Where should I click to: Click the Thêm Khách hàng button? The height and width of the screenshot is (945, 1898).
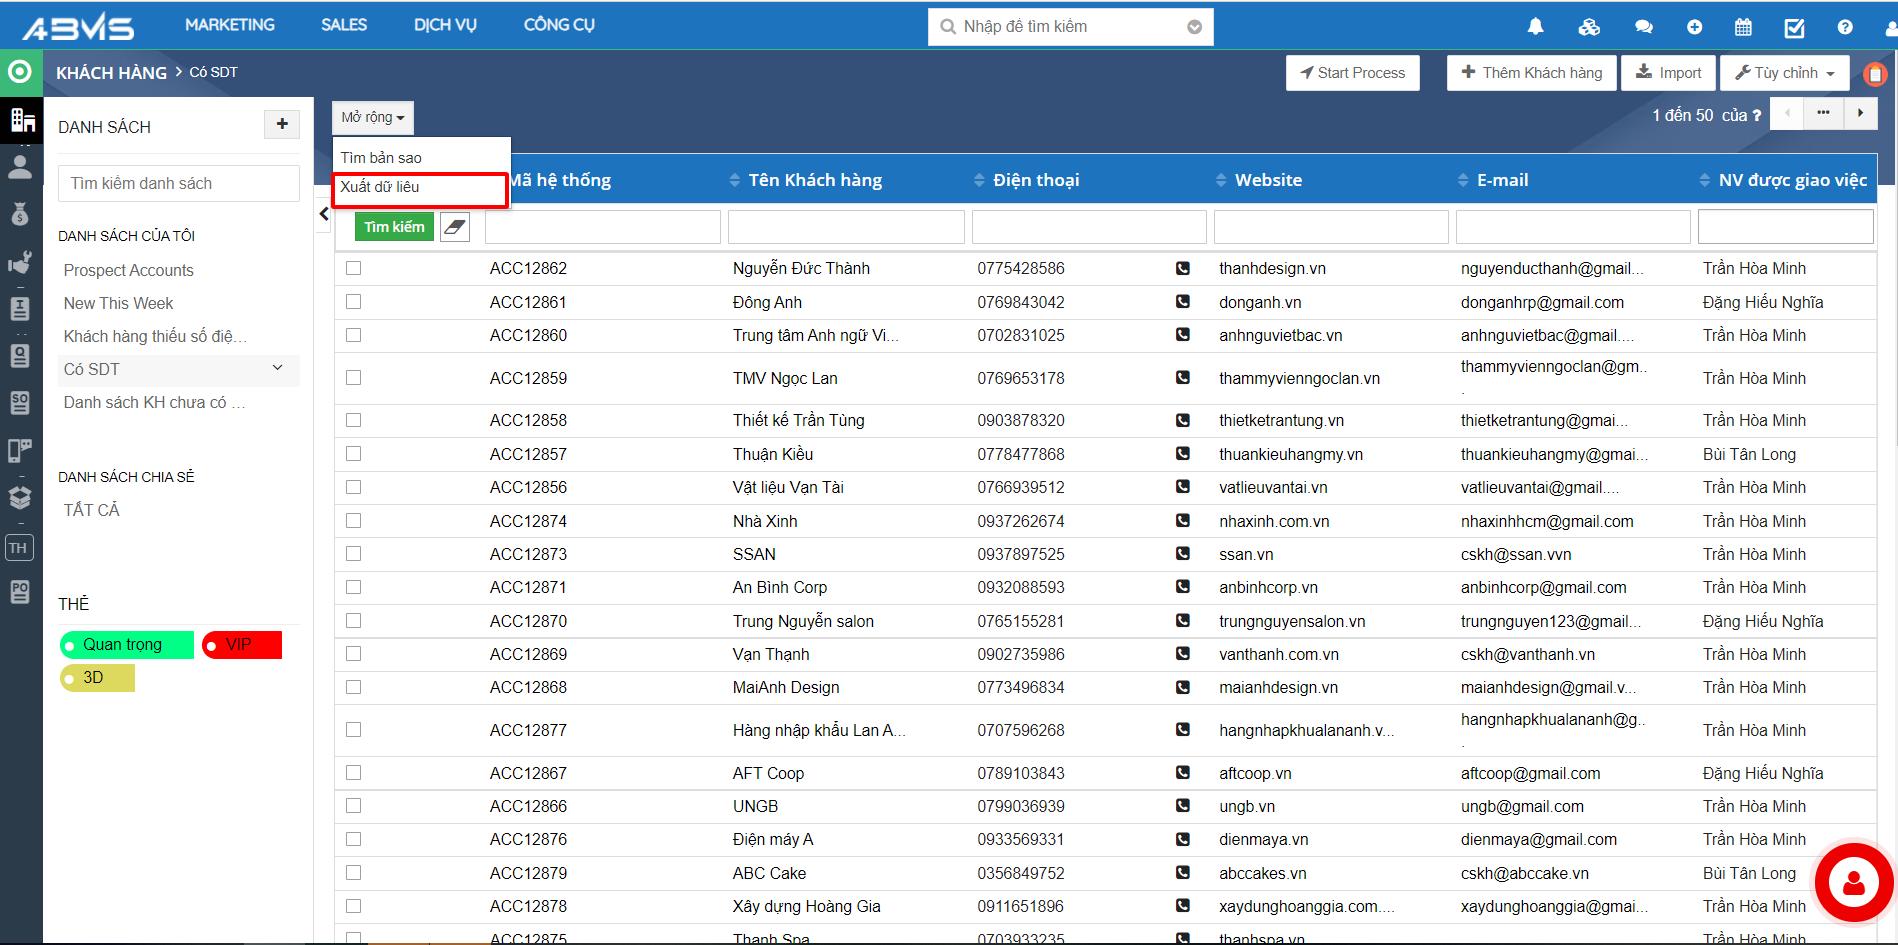coord(1531,73)
